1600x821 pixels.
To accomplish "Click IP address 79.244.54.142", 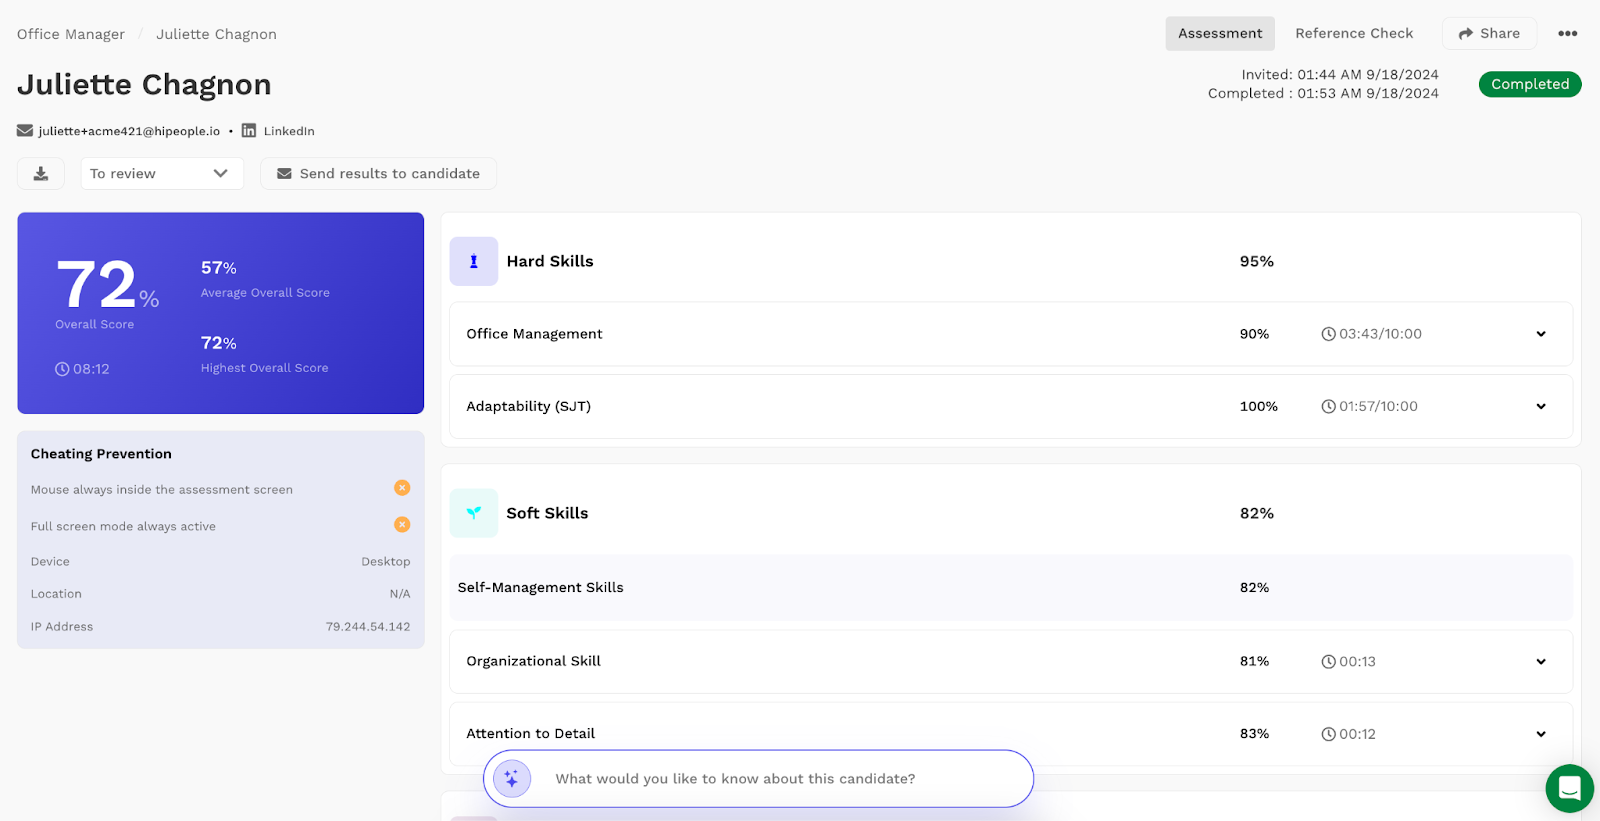I will point(368,627).
